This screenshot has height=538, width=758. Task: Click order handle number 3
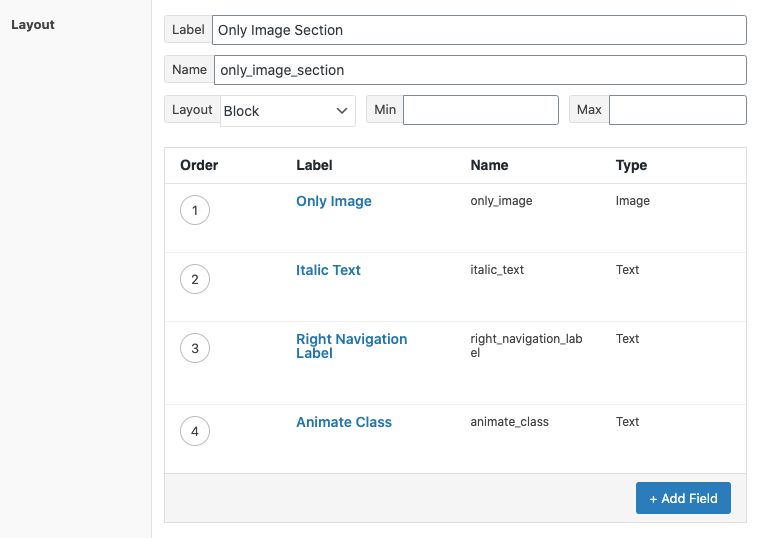195,348
